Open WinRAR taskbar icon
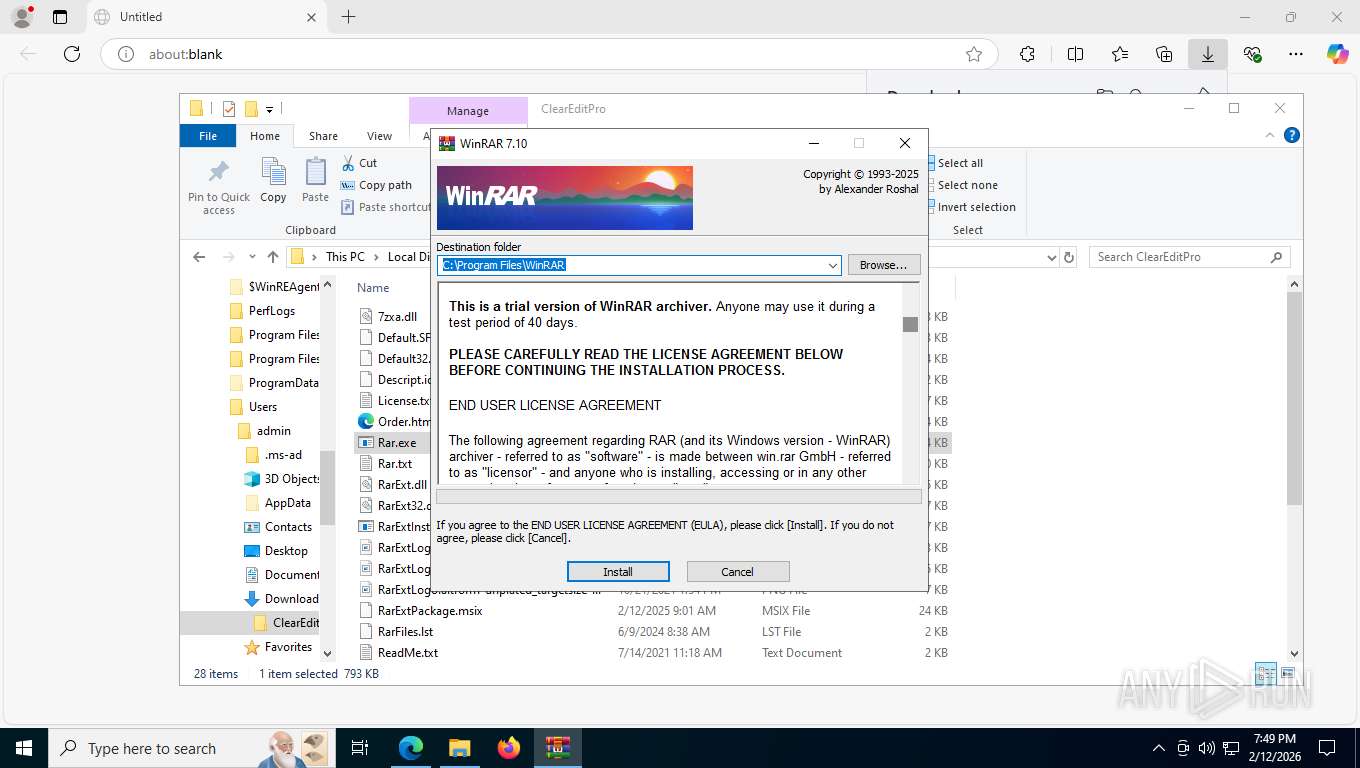Screen dimensions: 1360x768 [558, 748]
